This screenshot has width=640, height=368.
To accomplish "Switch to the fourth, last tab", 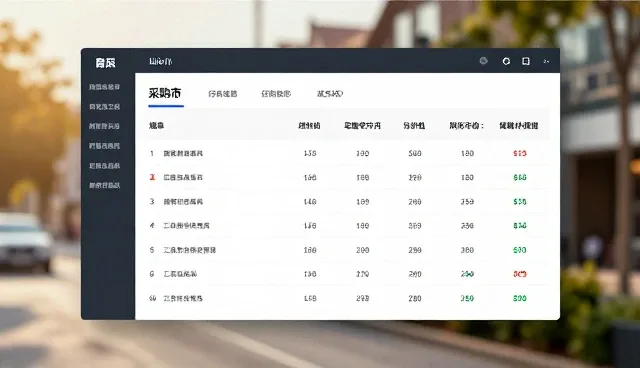I will click(330, 94).
